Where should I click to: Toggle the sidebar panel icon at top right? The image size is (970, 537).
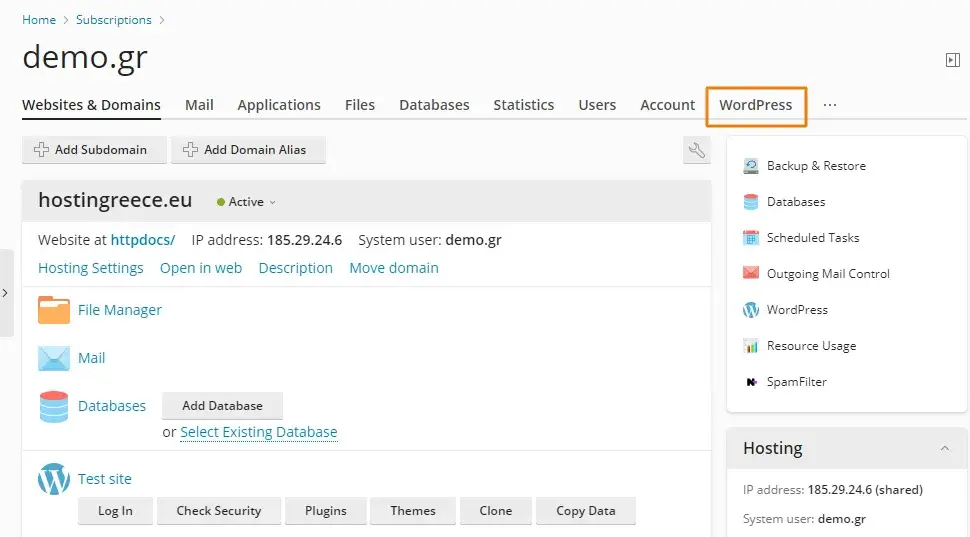click(953, 60)
